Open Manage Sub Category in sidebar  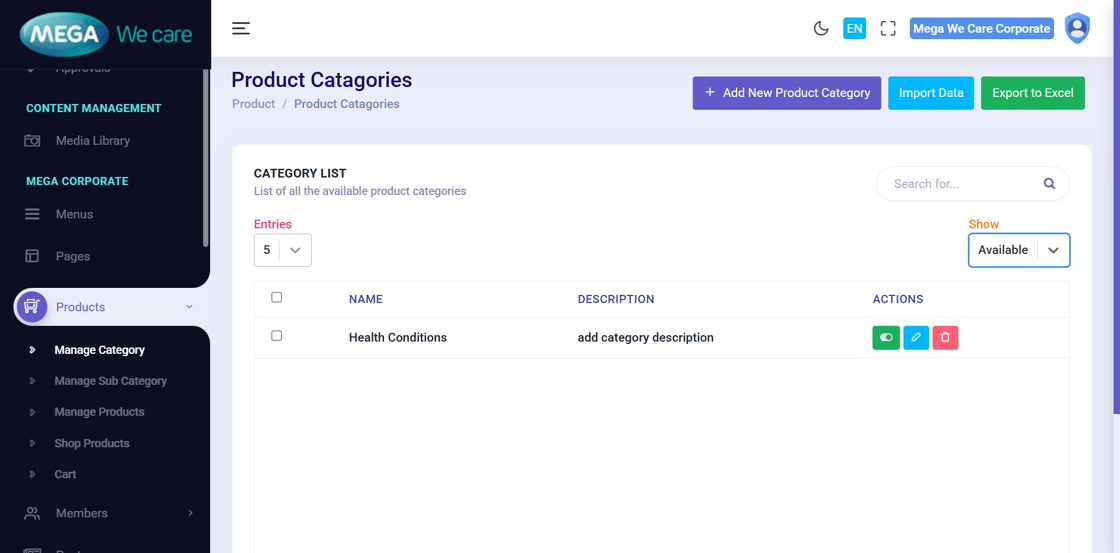pyautogui.click(x=110, y=381)
